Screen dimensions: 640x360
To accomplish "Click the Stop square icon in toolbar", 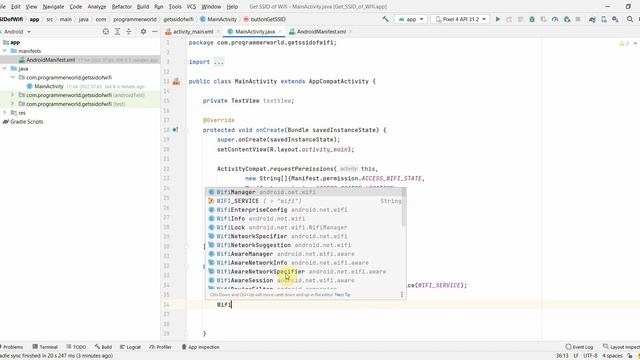I will pos(578,19).
